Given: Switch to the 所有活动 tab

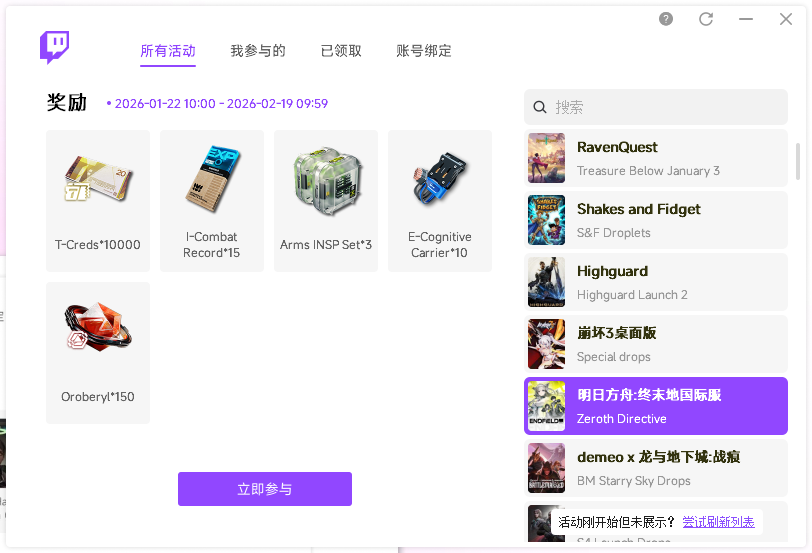Looking at the screenshot, I should tap(168, 51).
